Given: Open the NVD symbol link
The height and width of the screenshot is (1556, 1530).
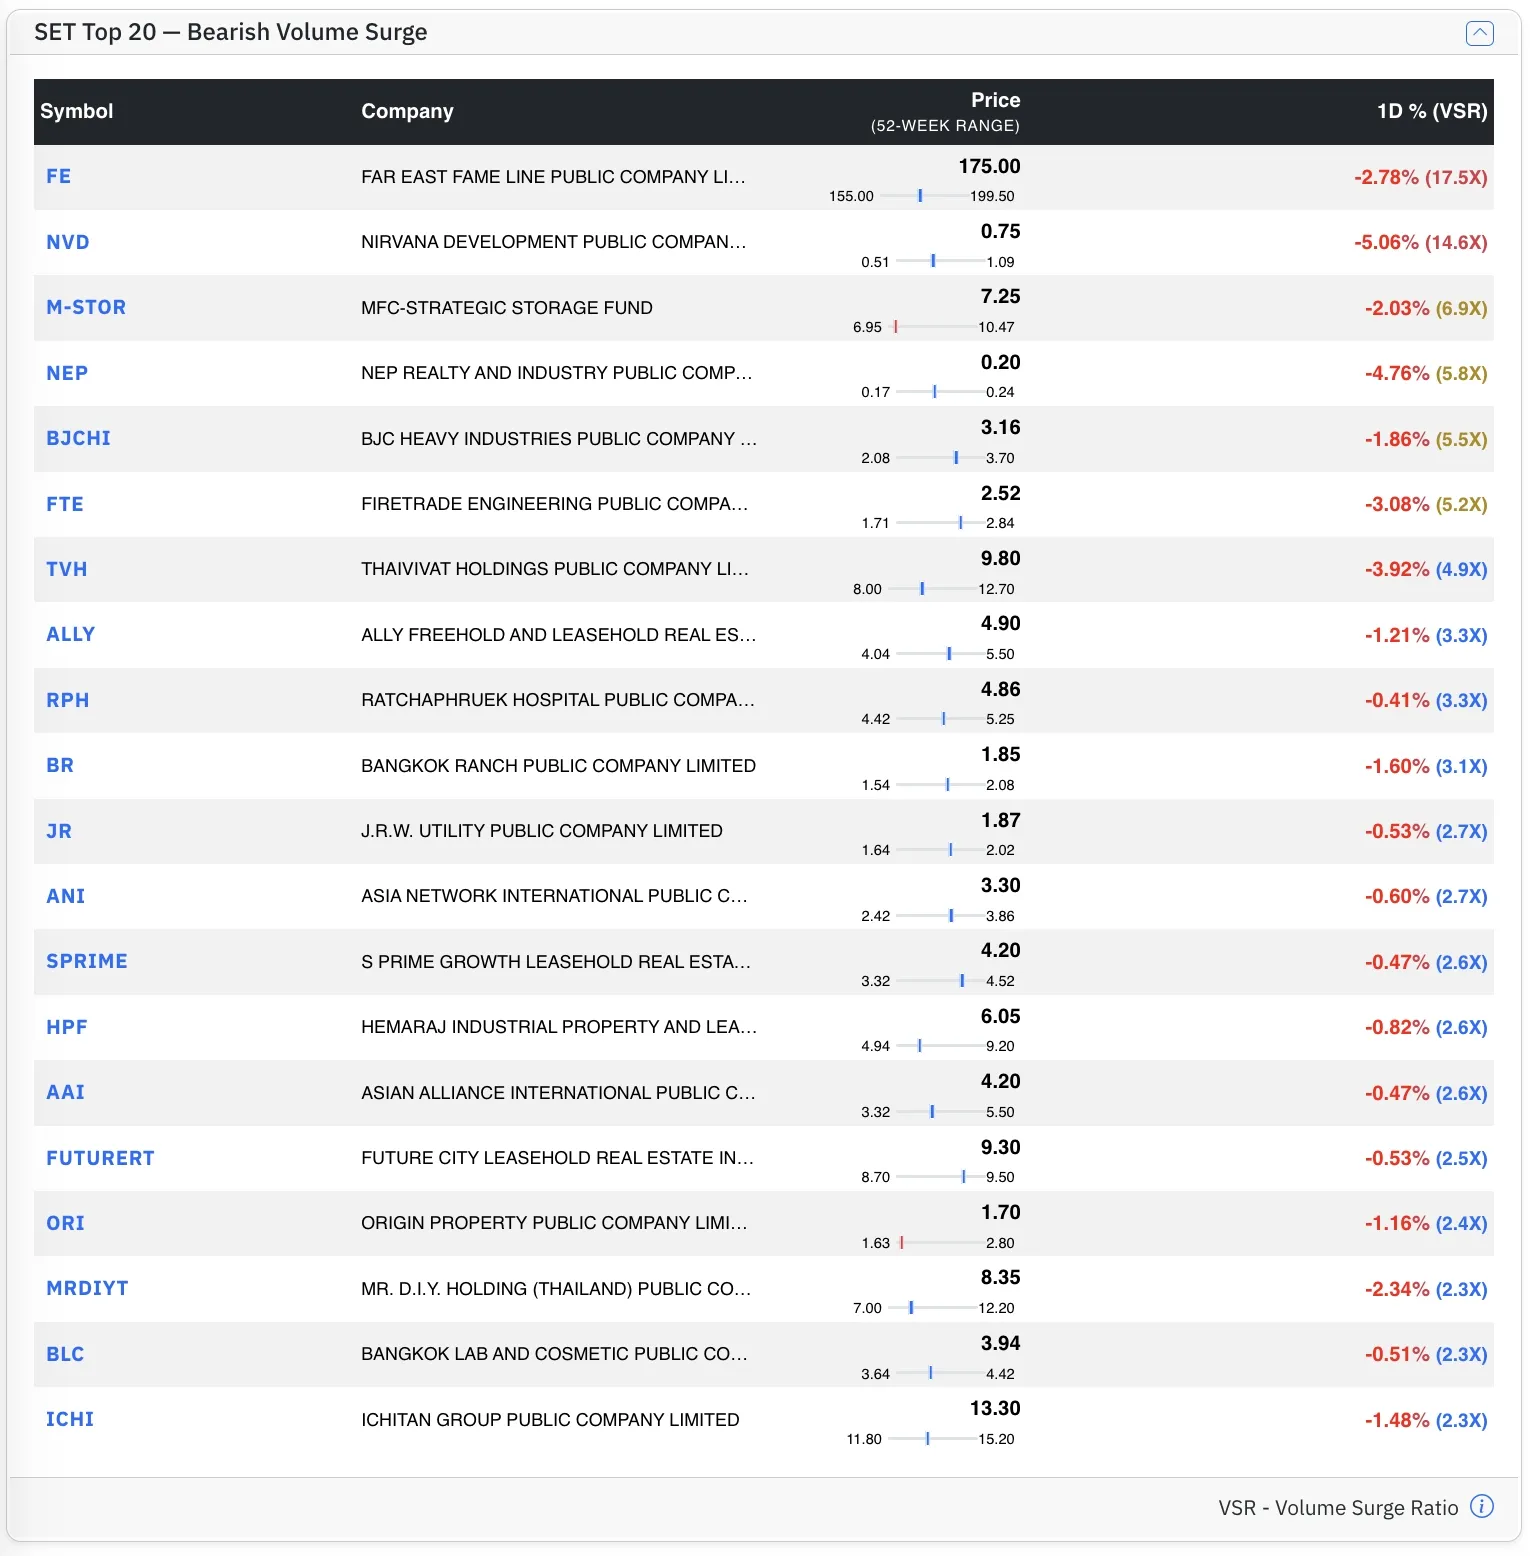Looking at the screenshot, I should pyautogui.click(x=68, y=242).
